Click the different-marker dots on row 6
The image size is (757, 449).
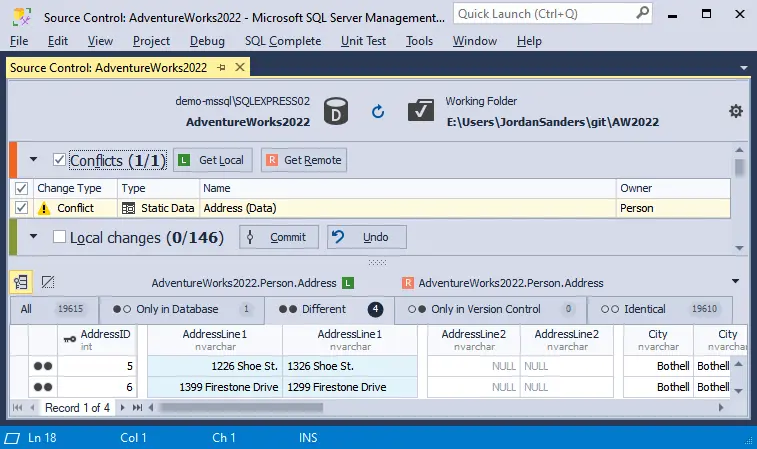[x=43, y=387]
